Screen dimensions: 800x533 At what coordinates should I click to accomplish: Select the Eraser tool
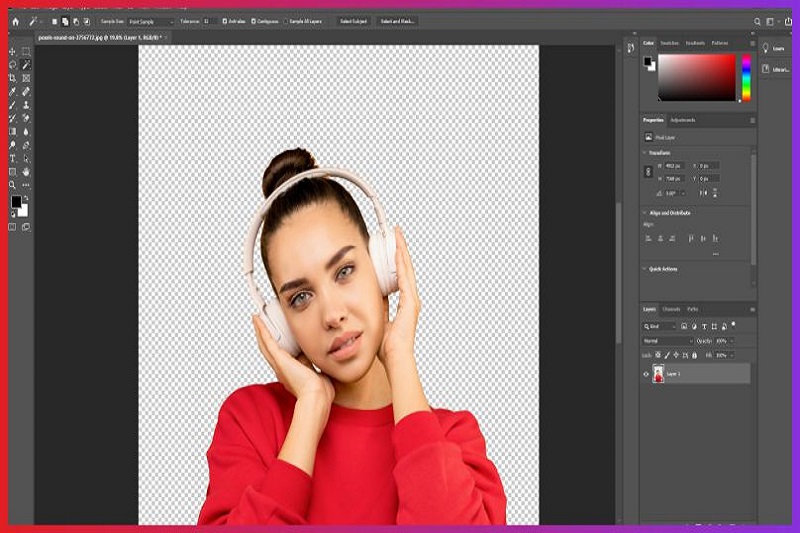point(26,118)
